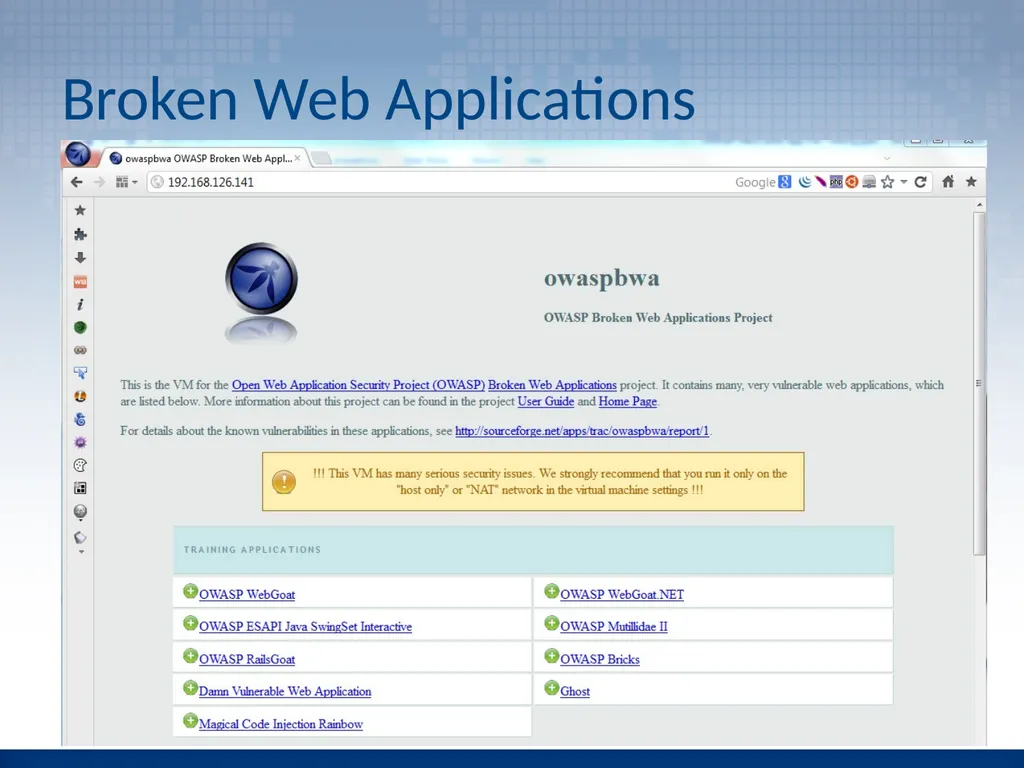Open the OWASP RailsGoat link

(x=247, y=659)
